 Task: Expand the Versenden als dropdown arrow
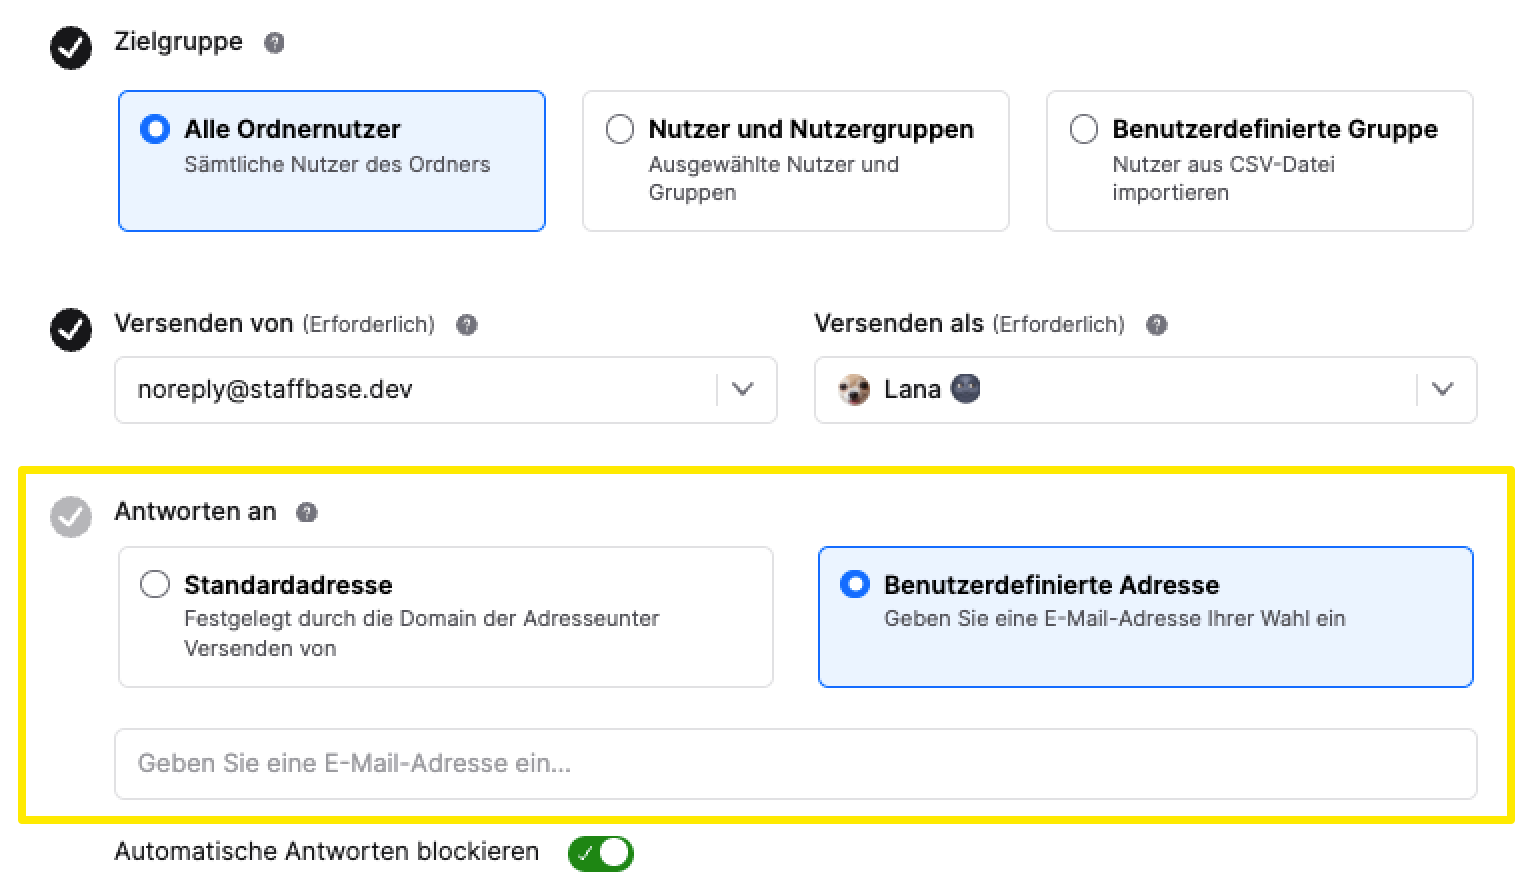tap(1442, 389)
